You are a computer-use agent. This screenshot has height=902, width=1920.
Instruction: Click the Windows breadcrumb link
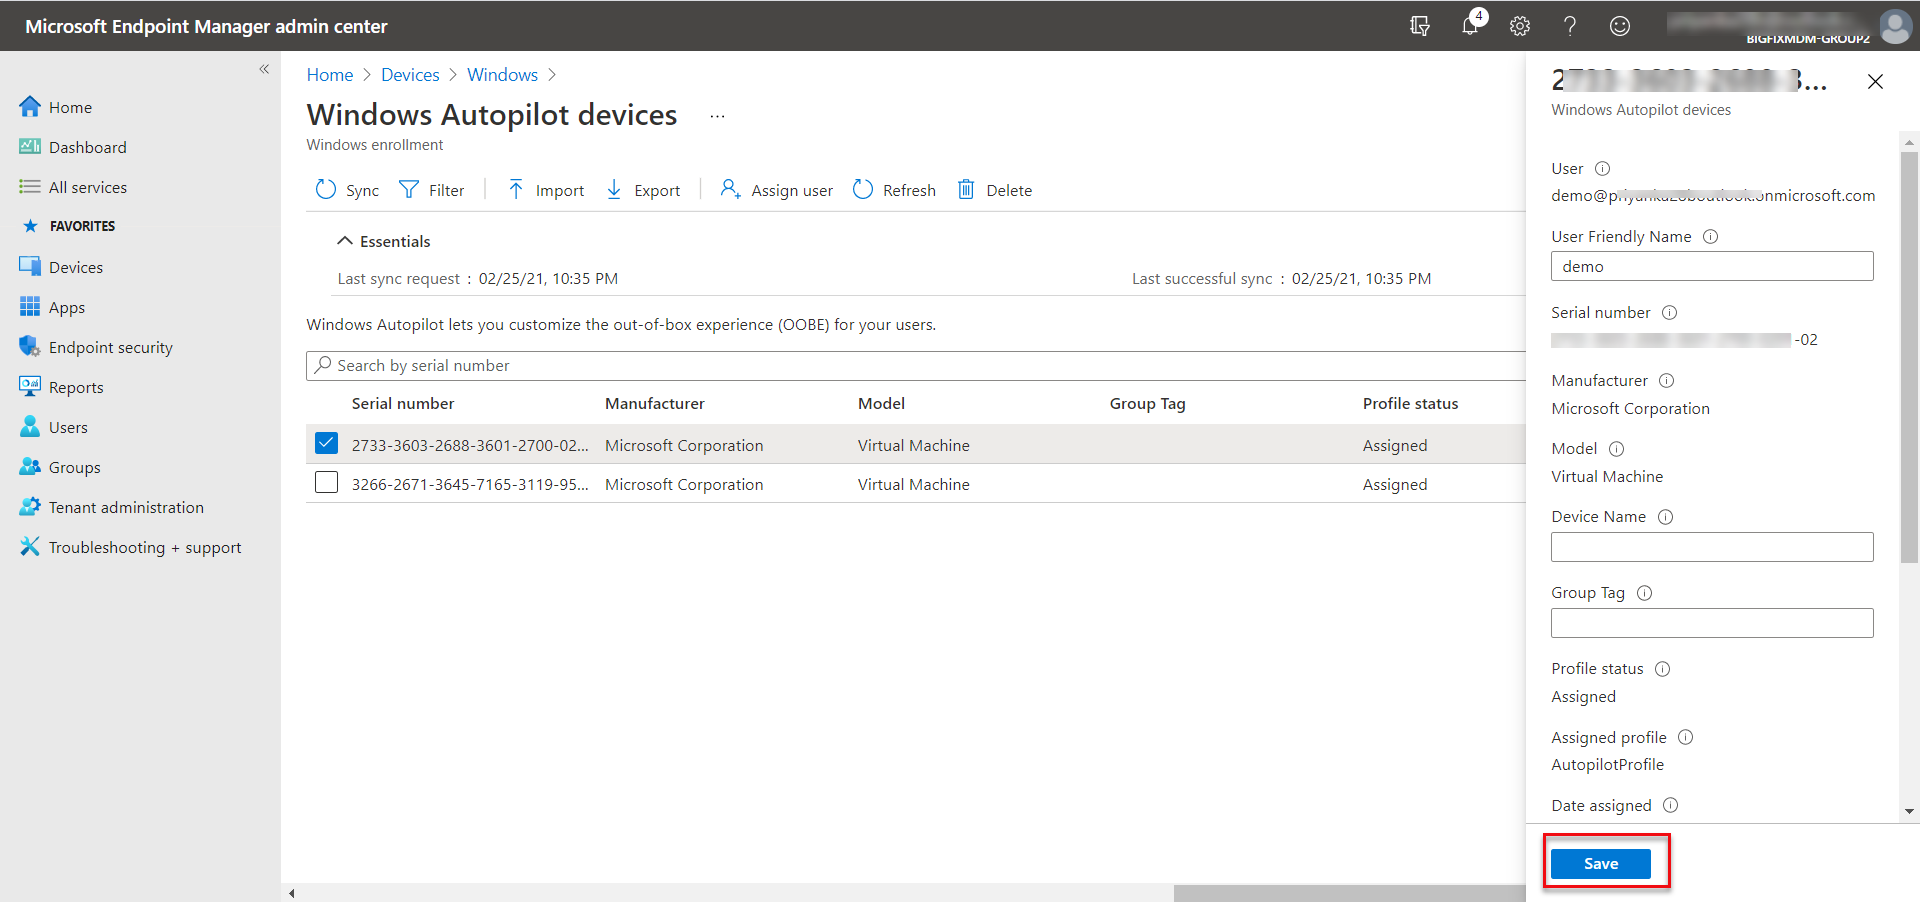pos(502,75)
